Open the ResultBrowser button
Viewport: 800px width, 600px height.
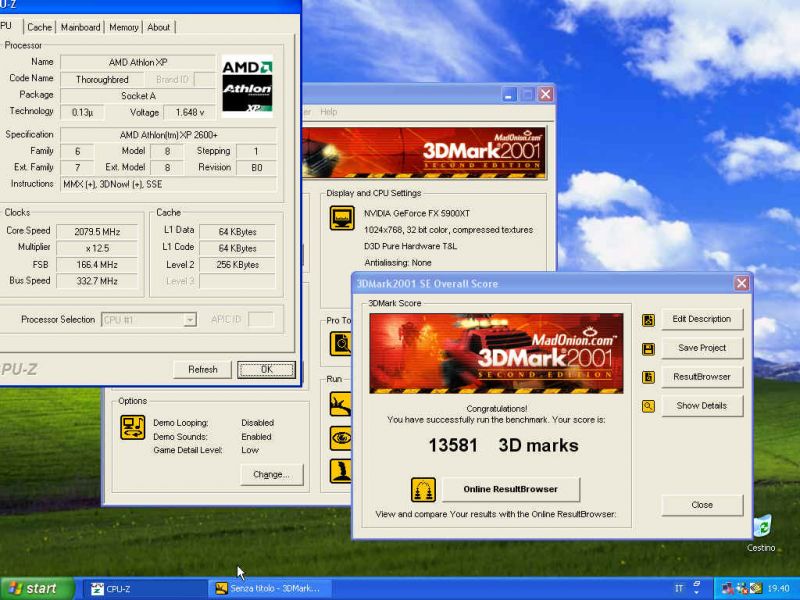[702, 377]
